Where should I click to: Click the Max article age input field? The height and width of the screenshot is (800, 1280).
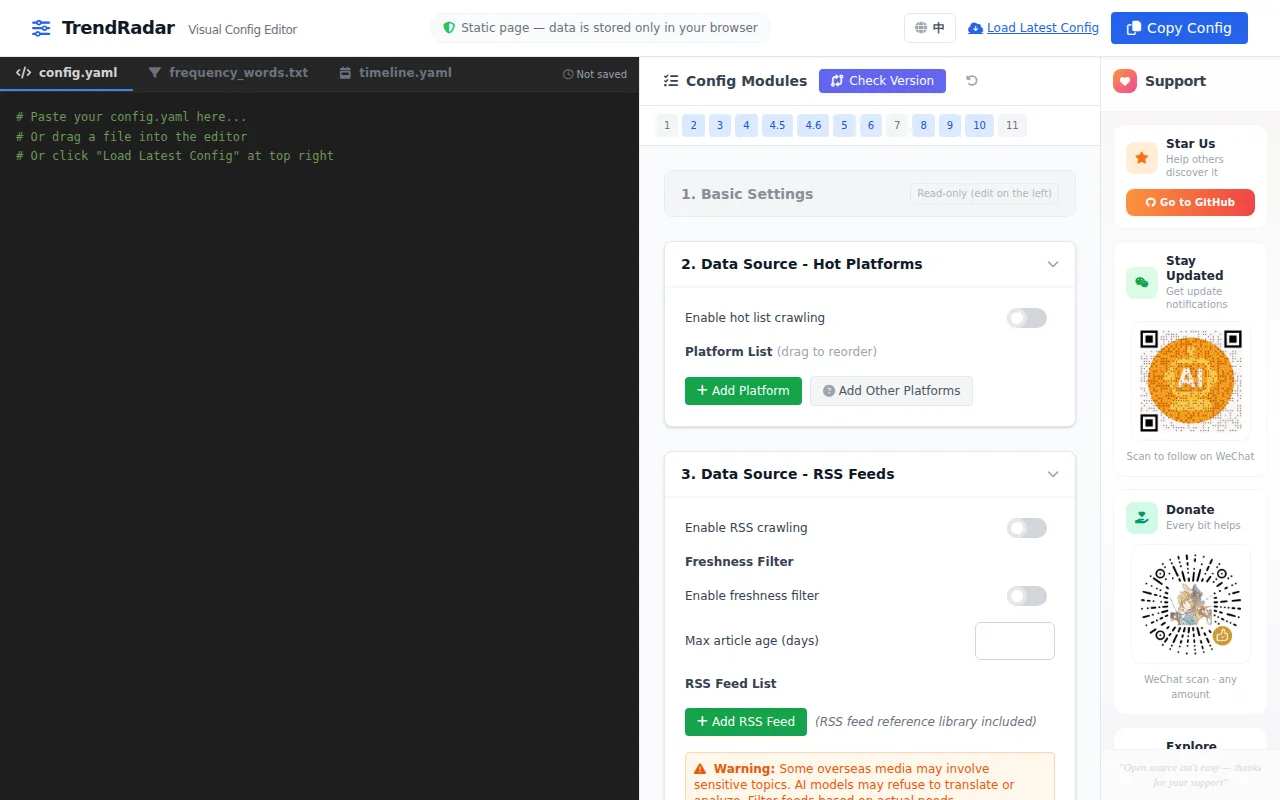[1015, 641]
